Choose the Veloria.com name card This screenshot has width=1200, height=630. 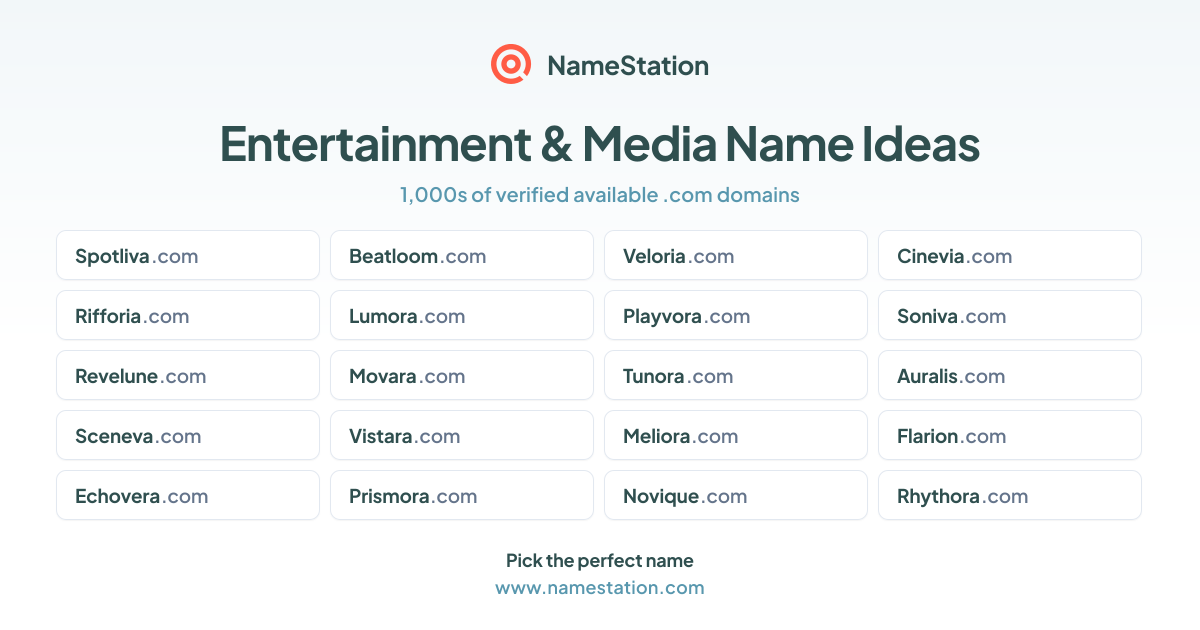click(x=736, y=255)
